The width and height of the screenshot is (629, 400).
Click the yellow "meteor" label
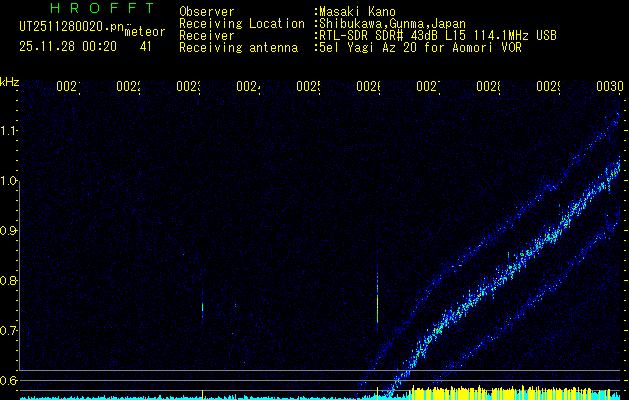coord(145,32)
